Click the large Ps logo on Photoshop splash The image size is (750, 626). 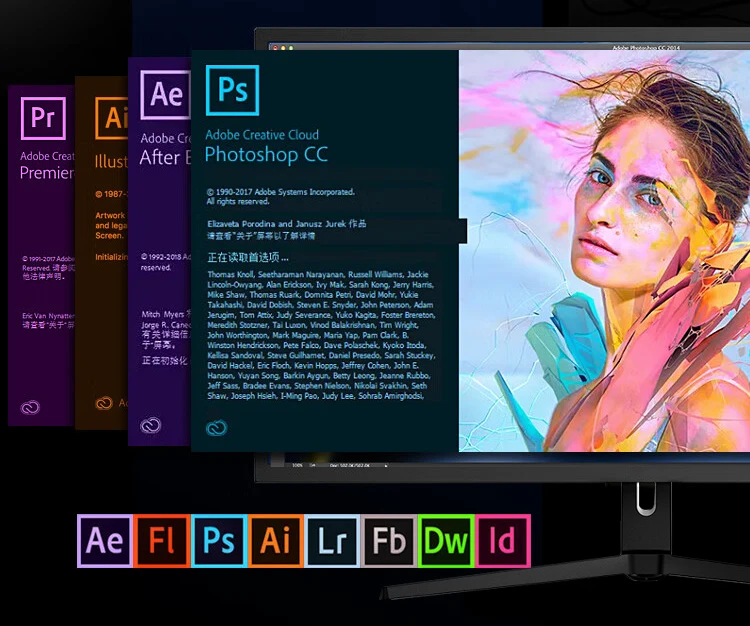pos(232,90)
